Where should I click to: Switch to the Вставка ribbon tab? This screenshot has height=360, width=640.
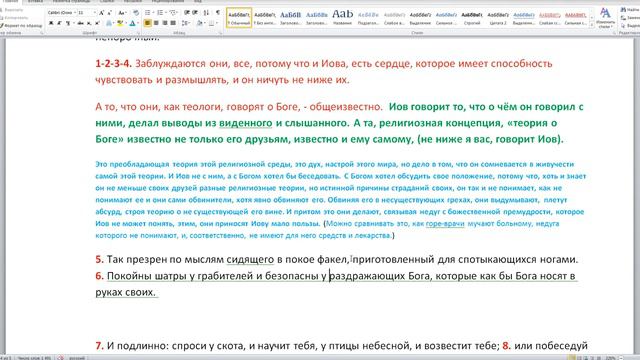pos(36,2)
